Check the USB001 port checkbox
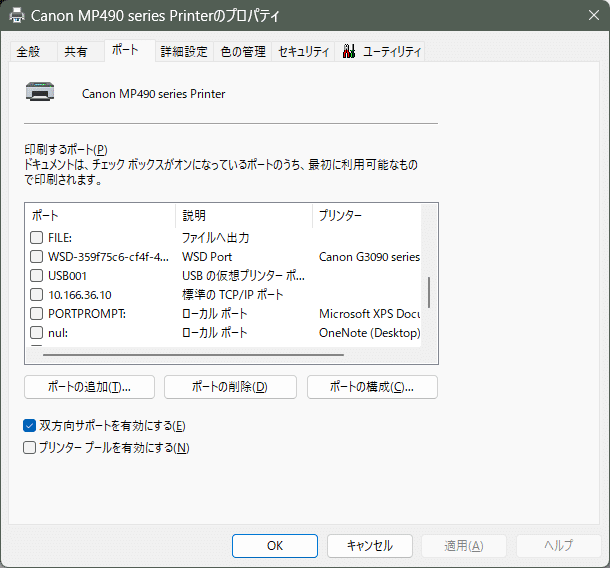This screenshot has height=568, width=610. pos(37,275)
